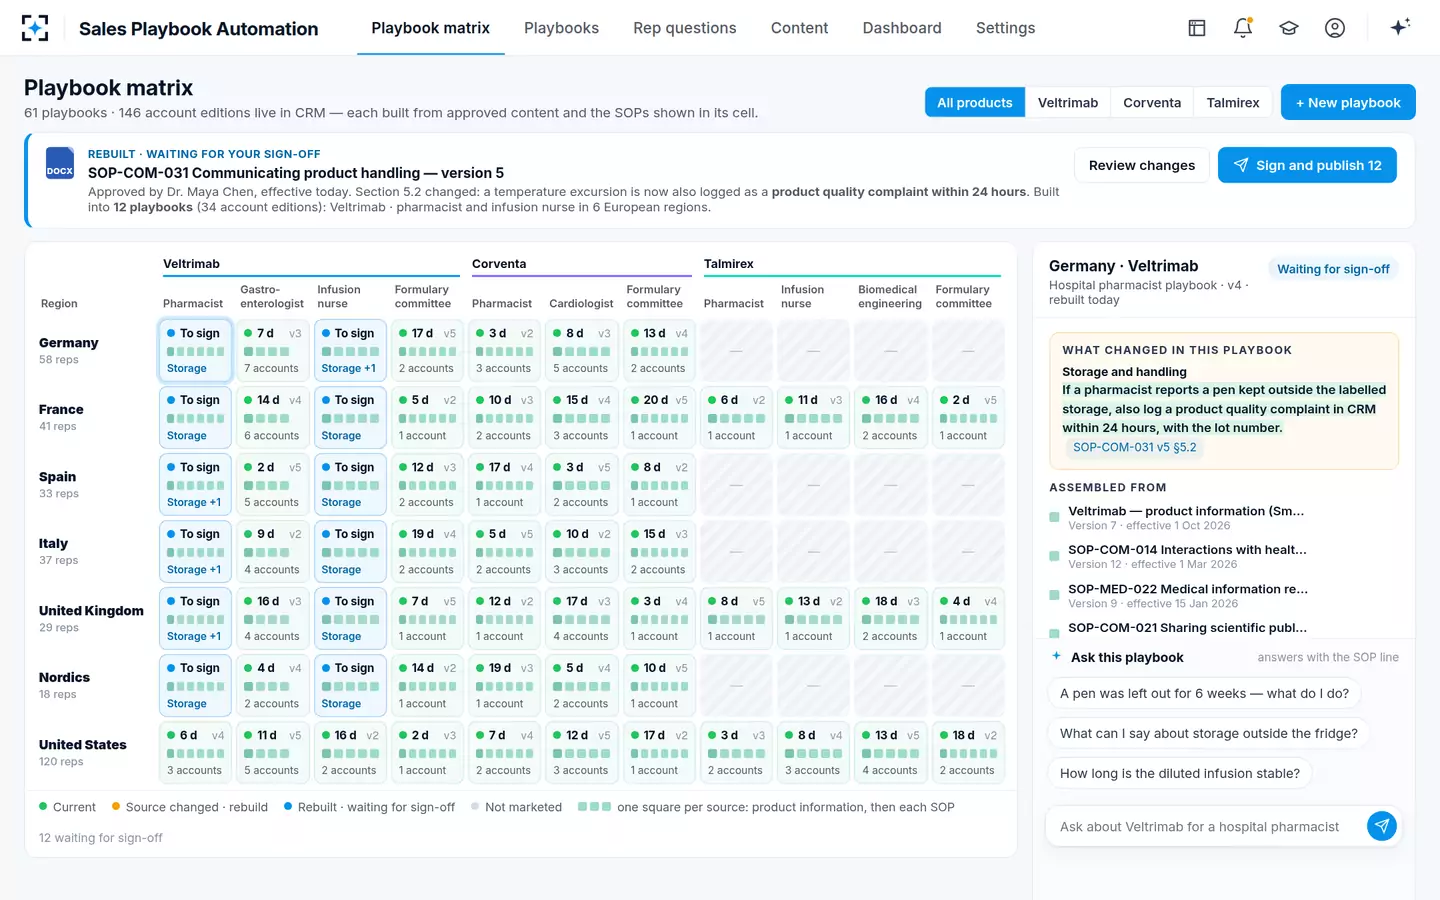Create a New playbook

pos(1348,102)
